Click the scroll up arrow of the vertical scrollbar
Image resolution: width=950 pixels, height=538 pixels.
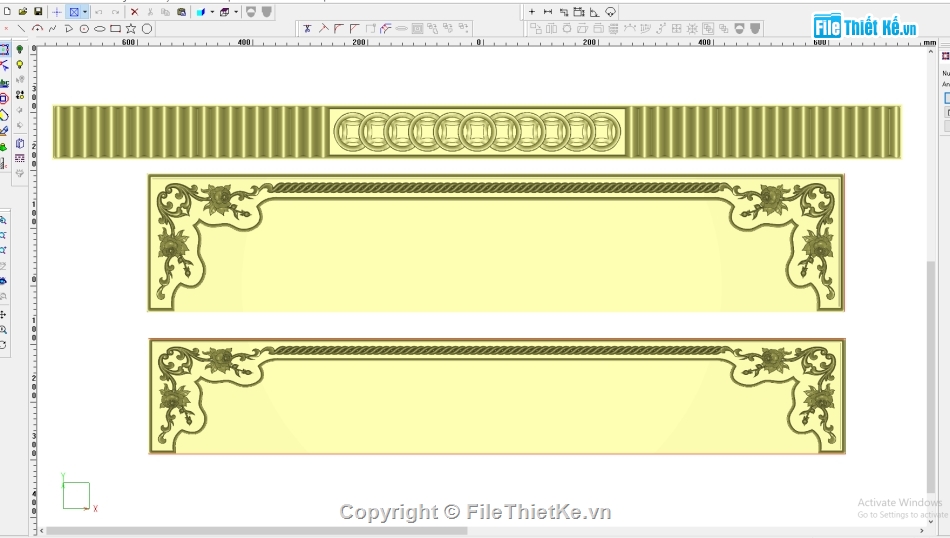pos(931,52)
